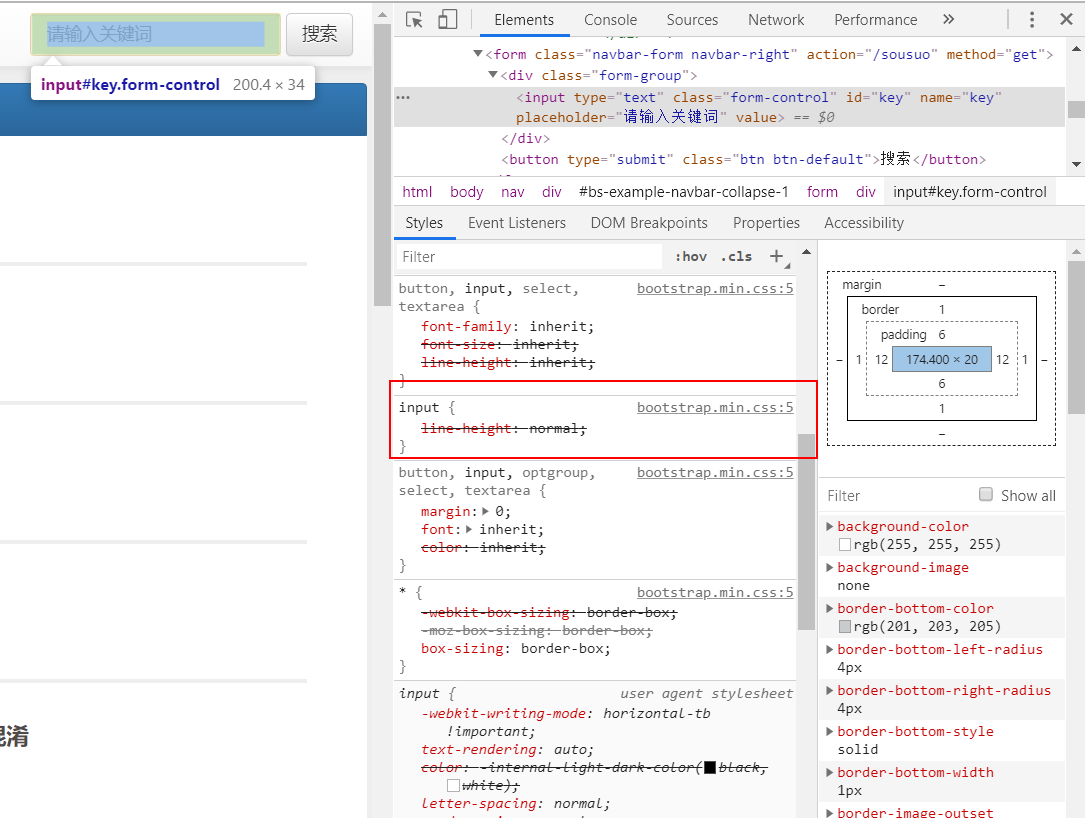1085x818 pixels.
Task: Click the white background-color swatch
Action: click(844, 545)
